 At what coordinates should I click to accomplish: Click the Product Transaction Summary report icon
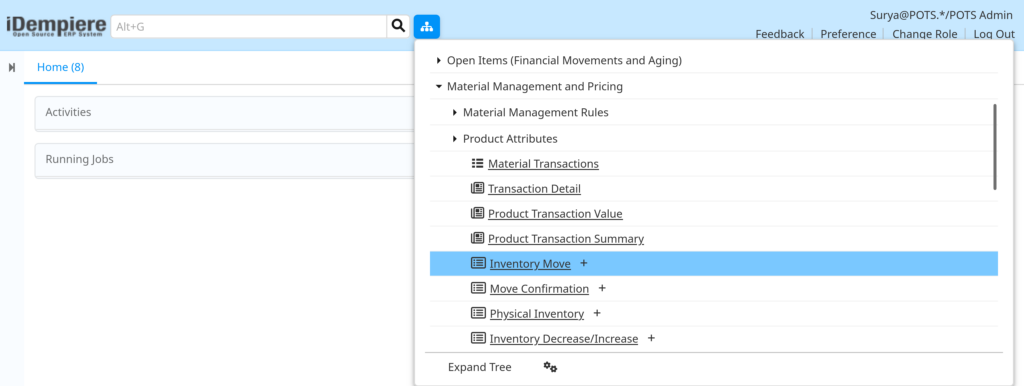pos(477,238)
